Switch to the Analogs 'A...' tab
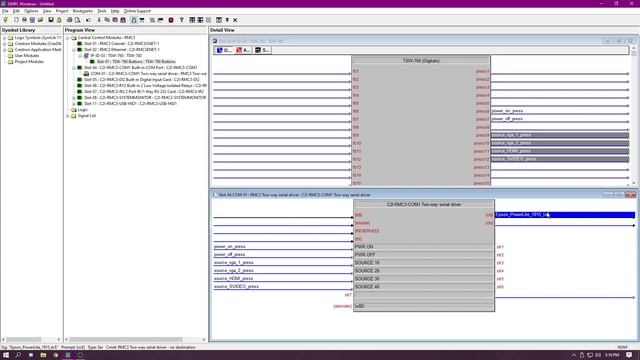The width and height of the screenshot is (640, 360). 243,50
